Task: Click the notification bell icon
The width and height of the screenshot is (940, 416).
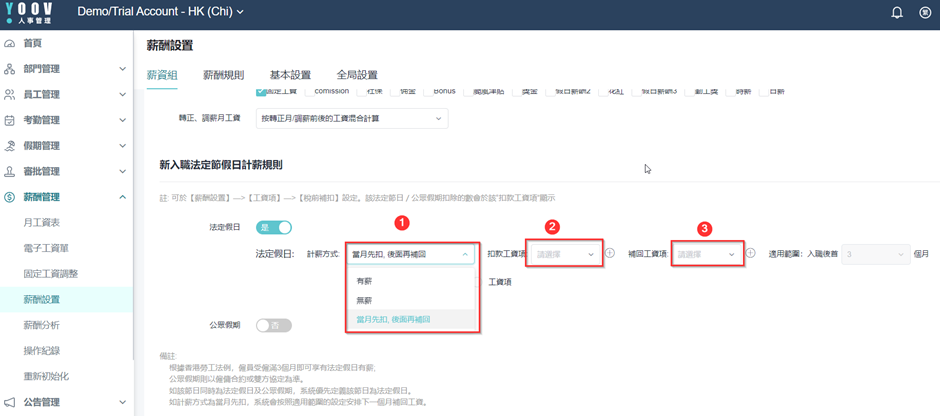Action: [x=897, y=12]
